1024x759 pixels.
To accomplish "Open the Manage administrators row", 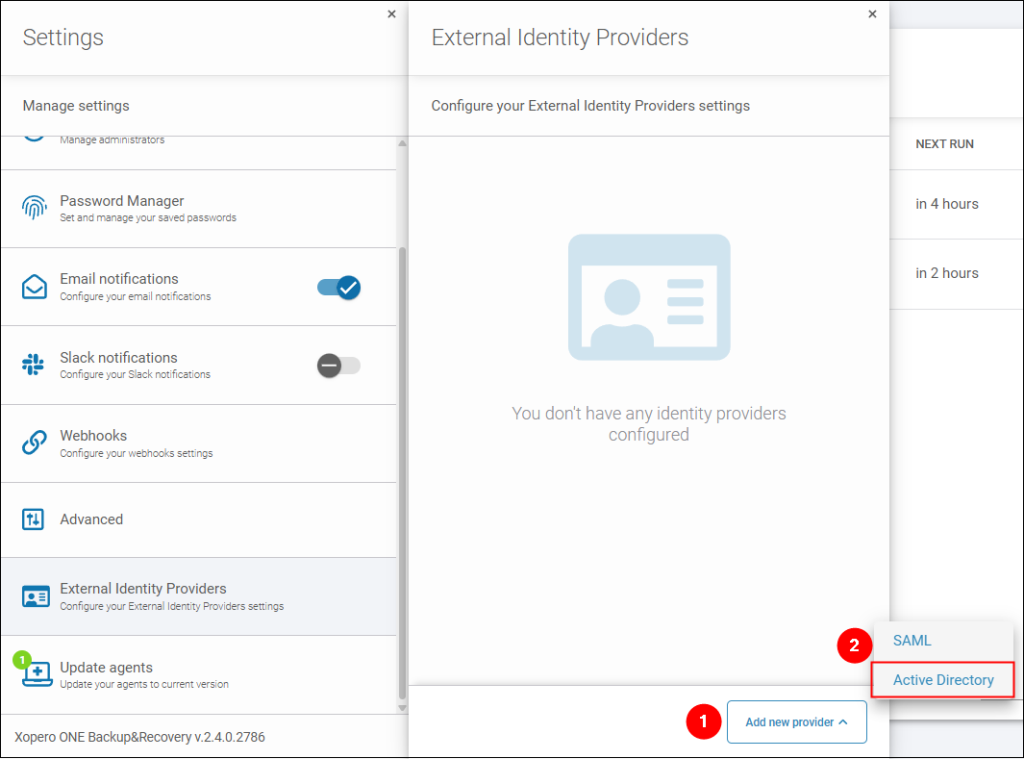I will tap(199, 153).
